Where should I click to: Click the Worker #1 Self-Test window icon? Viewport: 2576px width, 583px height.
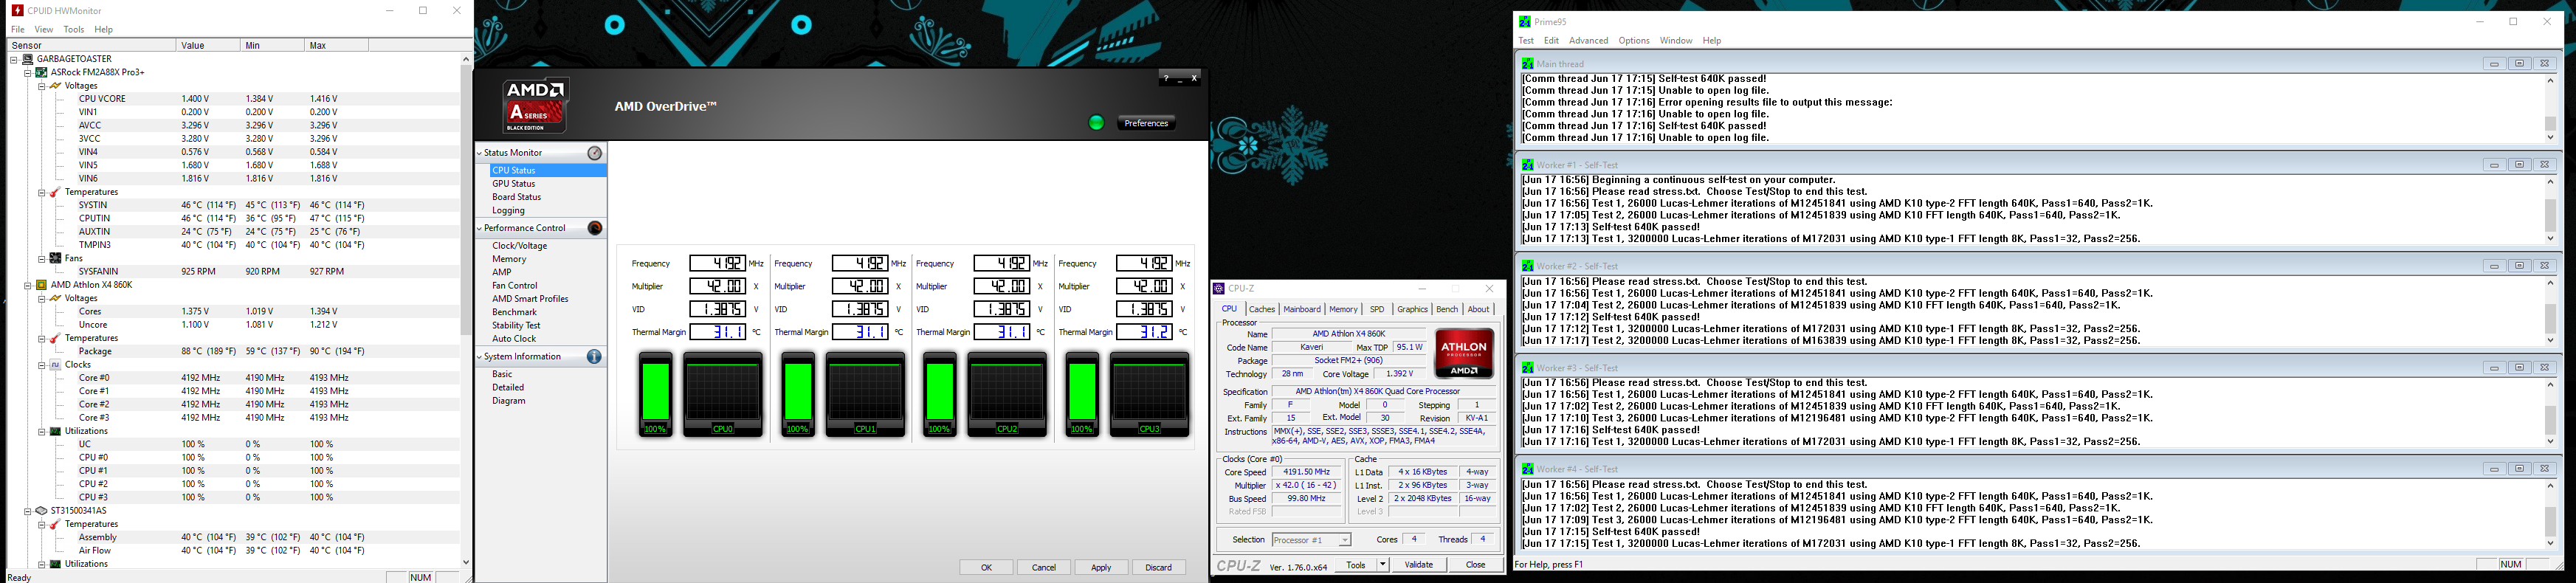click(1527, 165)
